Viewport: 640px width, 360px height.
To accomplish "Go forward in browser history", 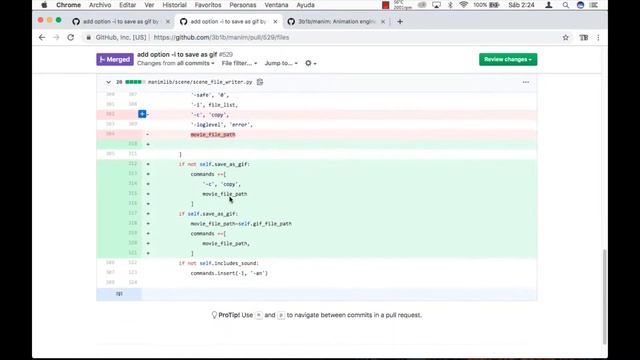I will (56, 37).
